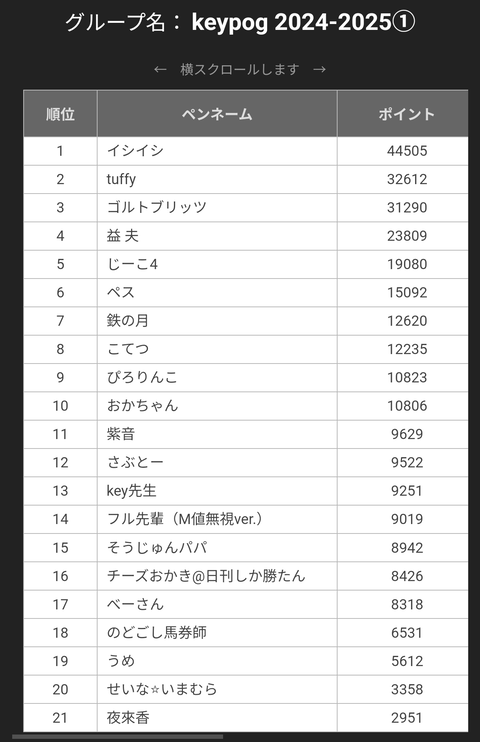The height and width of the screenshot is (742, 480).
Task: Select the のどごし馬券師 name cell
Action: 217,633
